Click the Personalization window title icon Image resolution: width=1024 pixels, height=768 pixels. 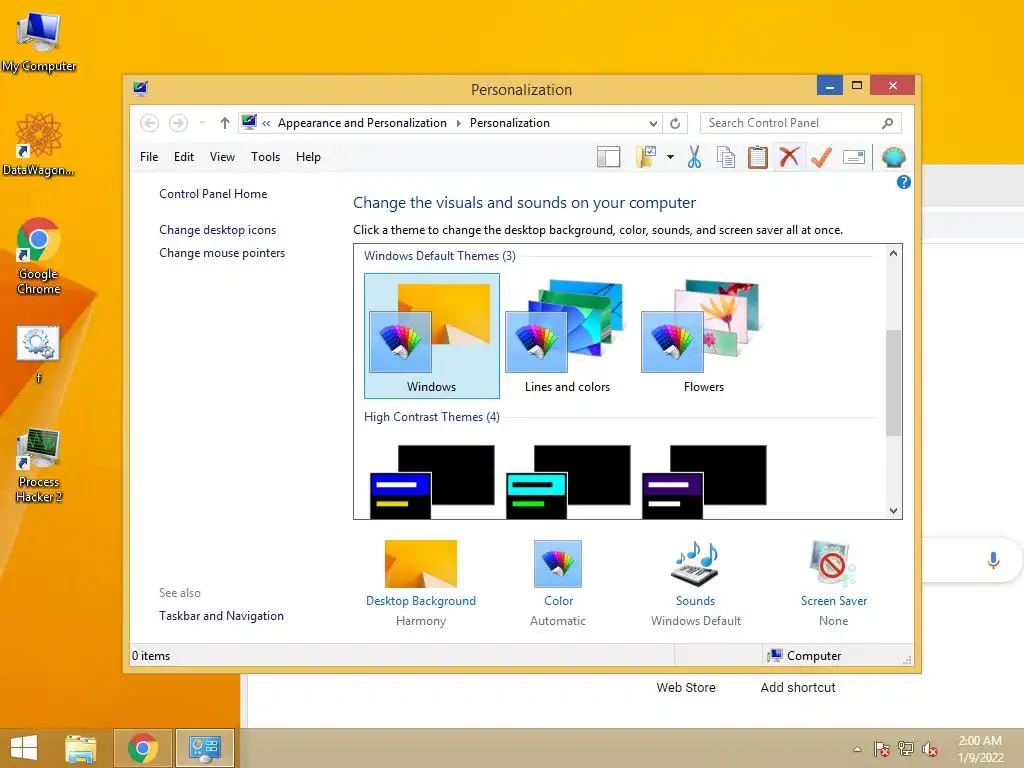[x=140, y=88]
